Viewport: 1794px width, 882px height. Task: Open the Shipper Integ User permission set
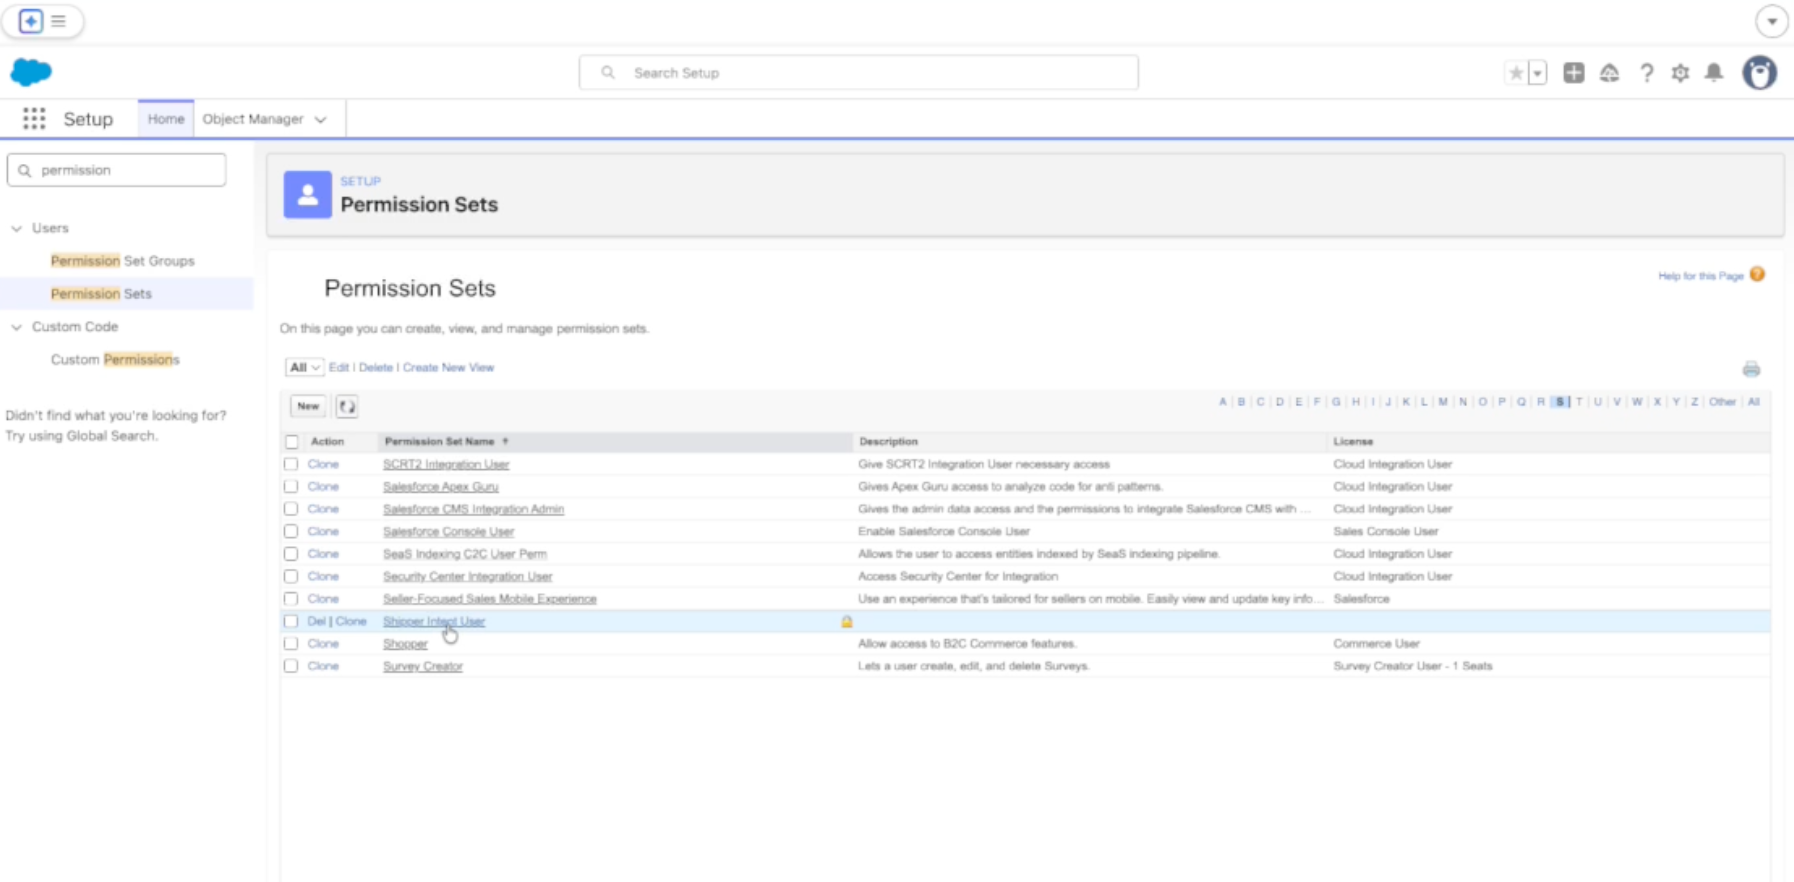point(434,622)
